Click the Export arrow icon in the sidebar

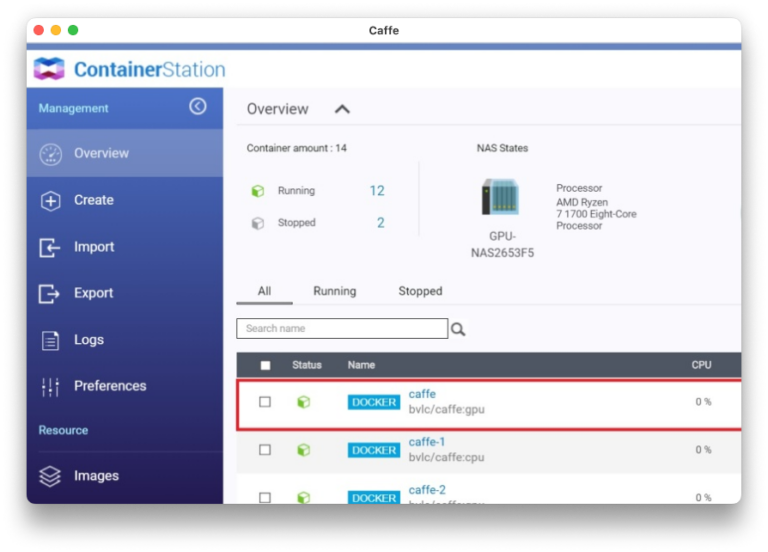pos(49,294)
